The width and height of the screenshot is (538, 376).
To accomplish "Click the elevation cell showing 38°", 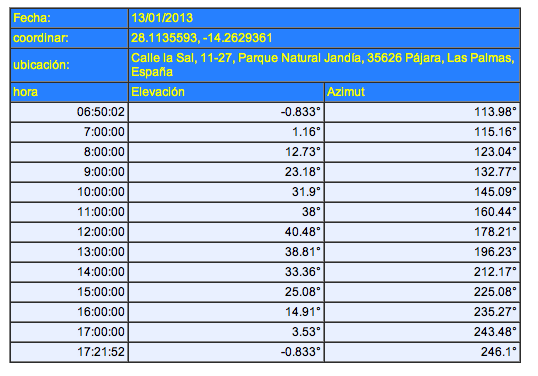I will 226,212.
